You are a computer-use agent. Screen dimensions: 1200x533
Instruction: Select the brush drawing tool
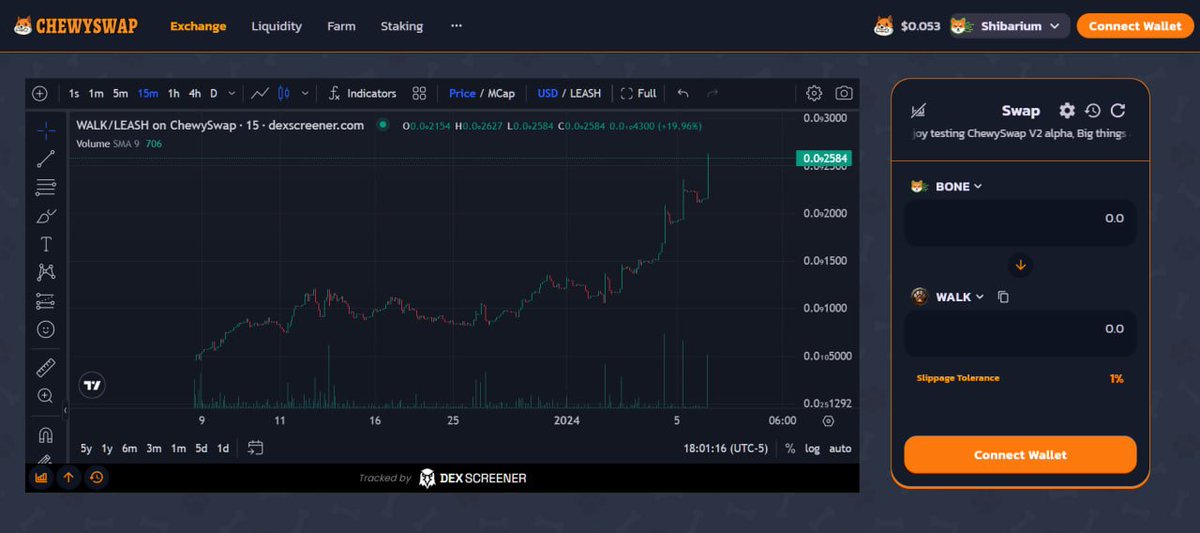pos(46,215)
